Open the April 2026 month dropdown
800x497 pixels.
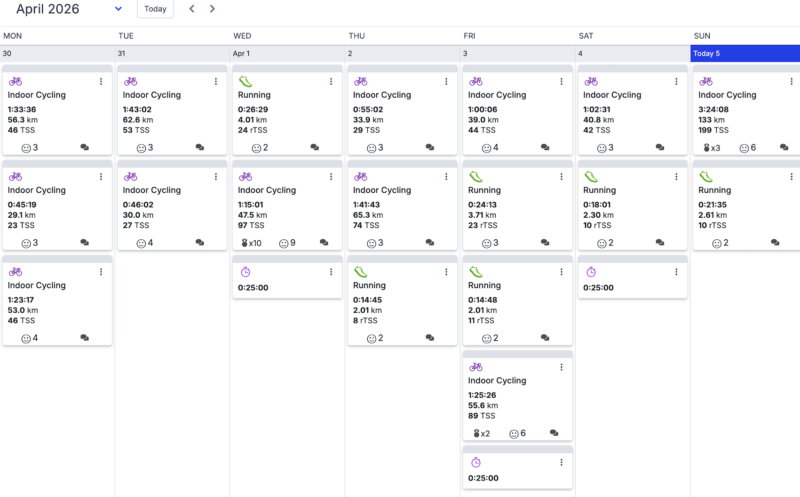pos(118,9)
